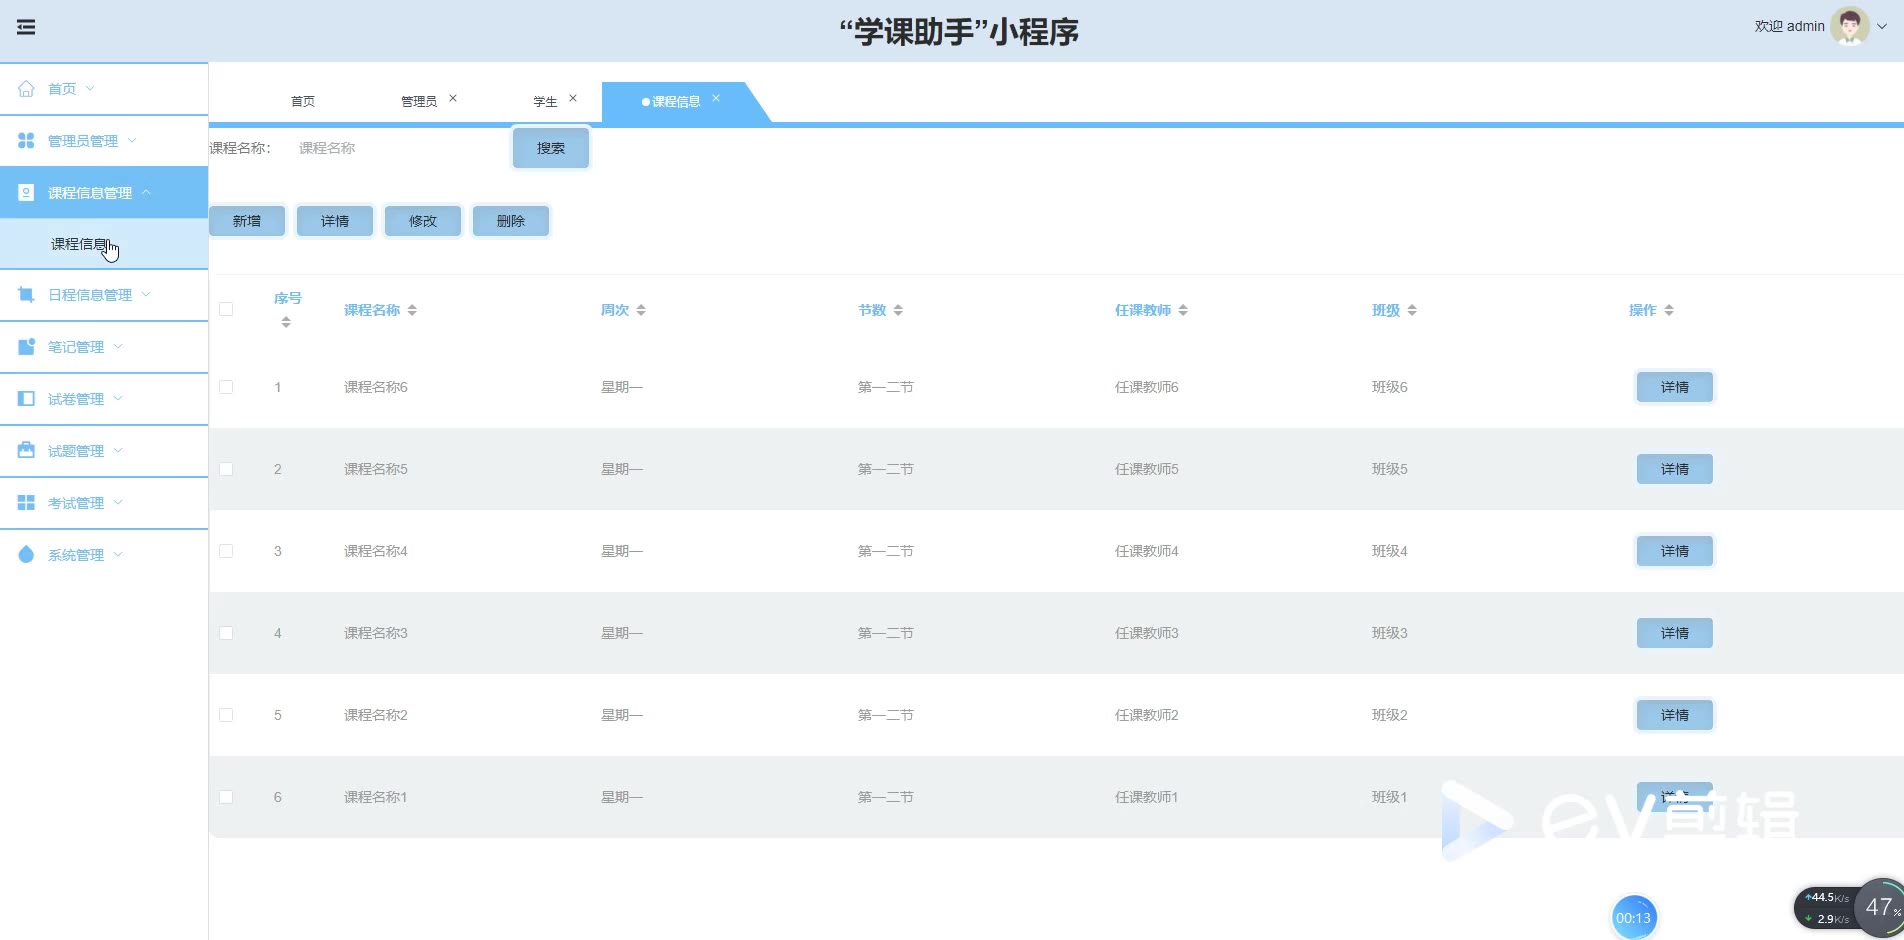Click the 47% performance monitor circle
This screenshot has width=1904, height=940.
point(1881,907)
